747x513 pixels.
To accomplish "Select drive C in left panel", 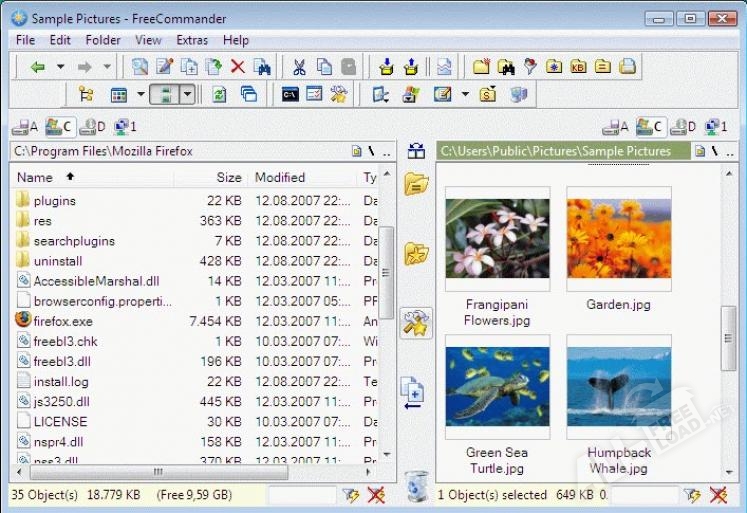I will coord(59,127).
